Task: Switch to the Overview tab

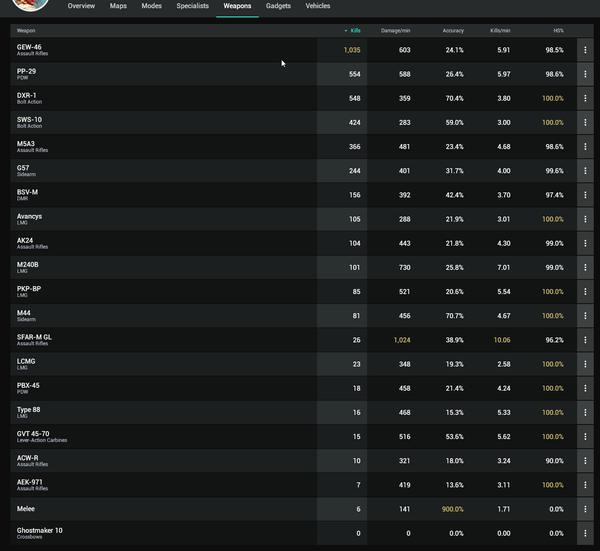Action: click(x=81, y=6)
